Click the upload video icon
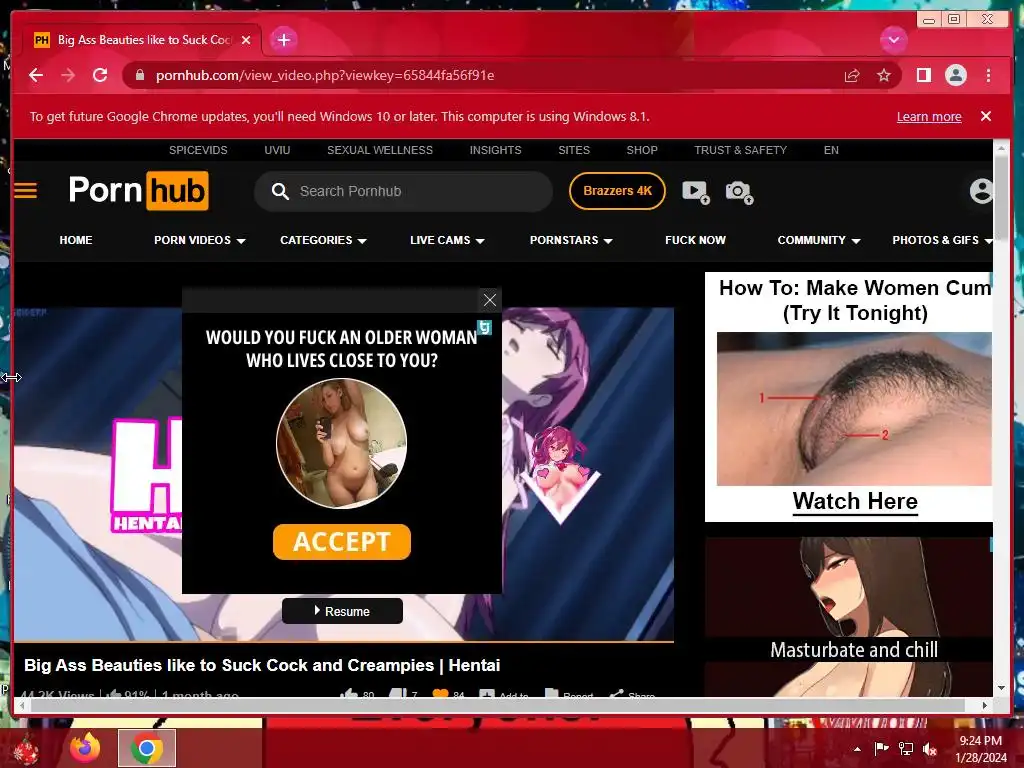 coord(696,192)
